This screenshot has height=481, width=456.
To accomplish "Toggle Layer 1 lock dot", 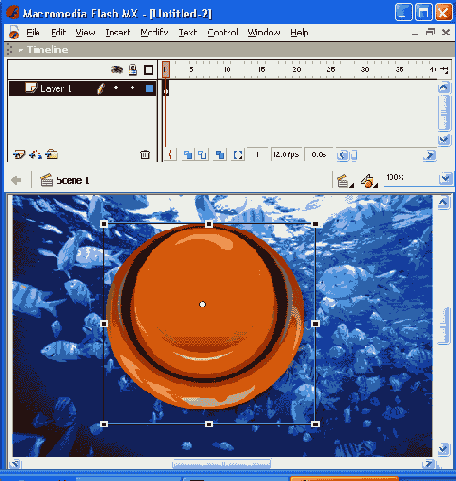I will [x=132, y=88].
